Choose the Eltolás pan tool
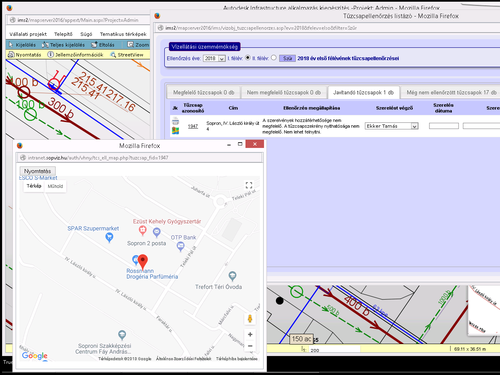500x375 pixels. point(103,45)
